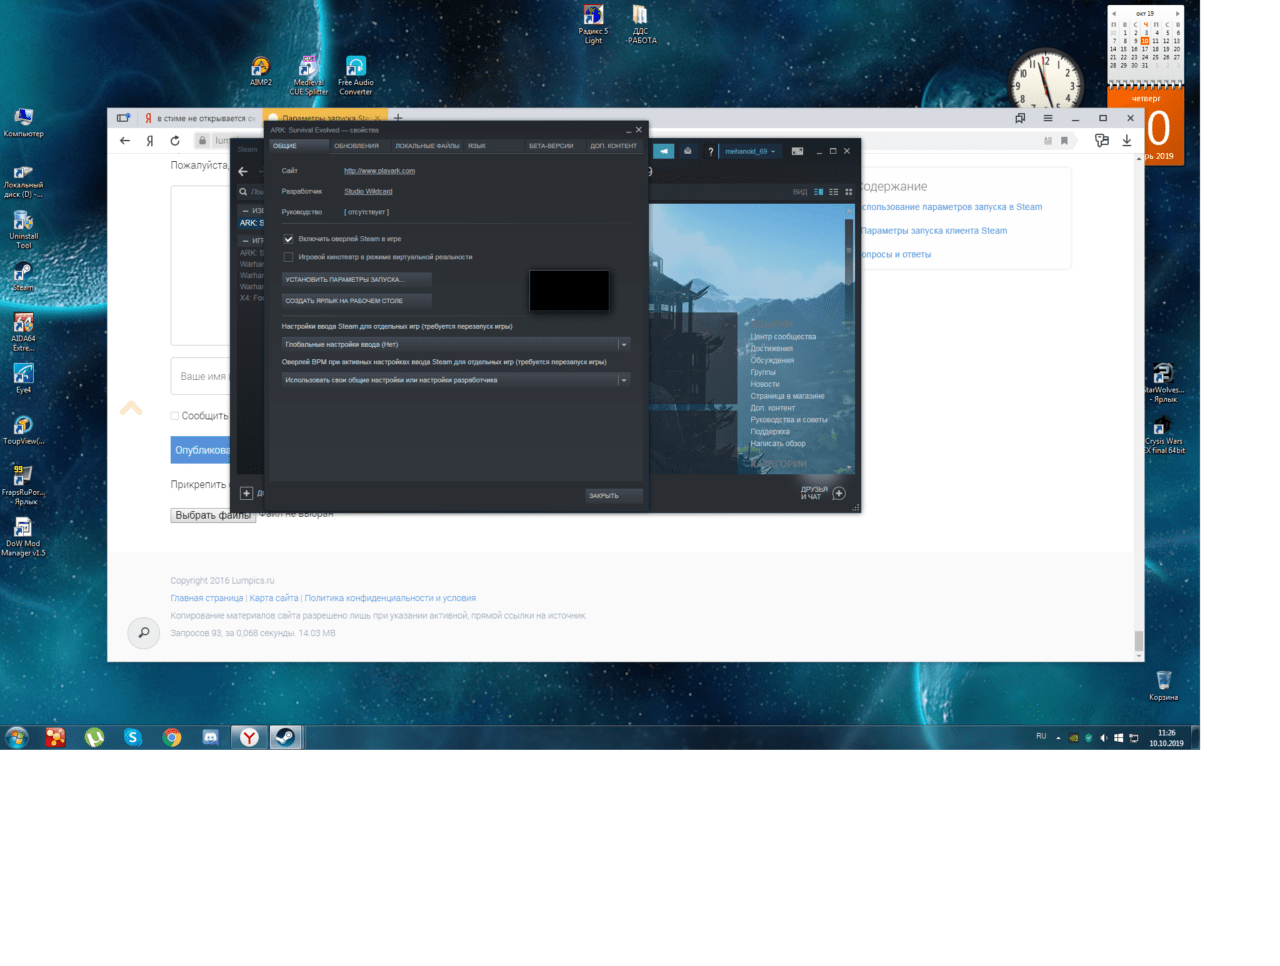
Task: Open Discord from the taskbar
Action: [x=211, y=738]
